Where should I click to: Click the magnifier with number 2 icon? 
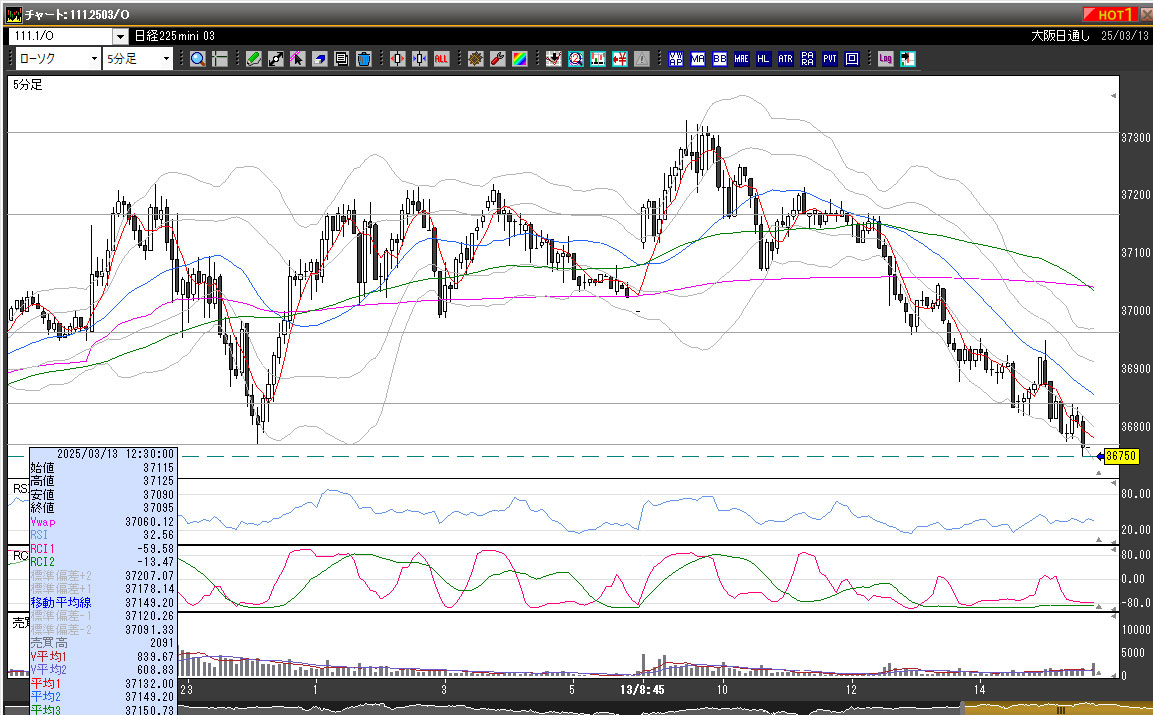[576, 59]
